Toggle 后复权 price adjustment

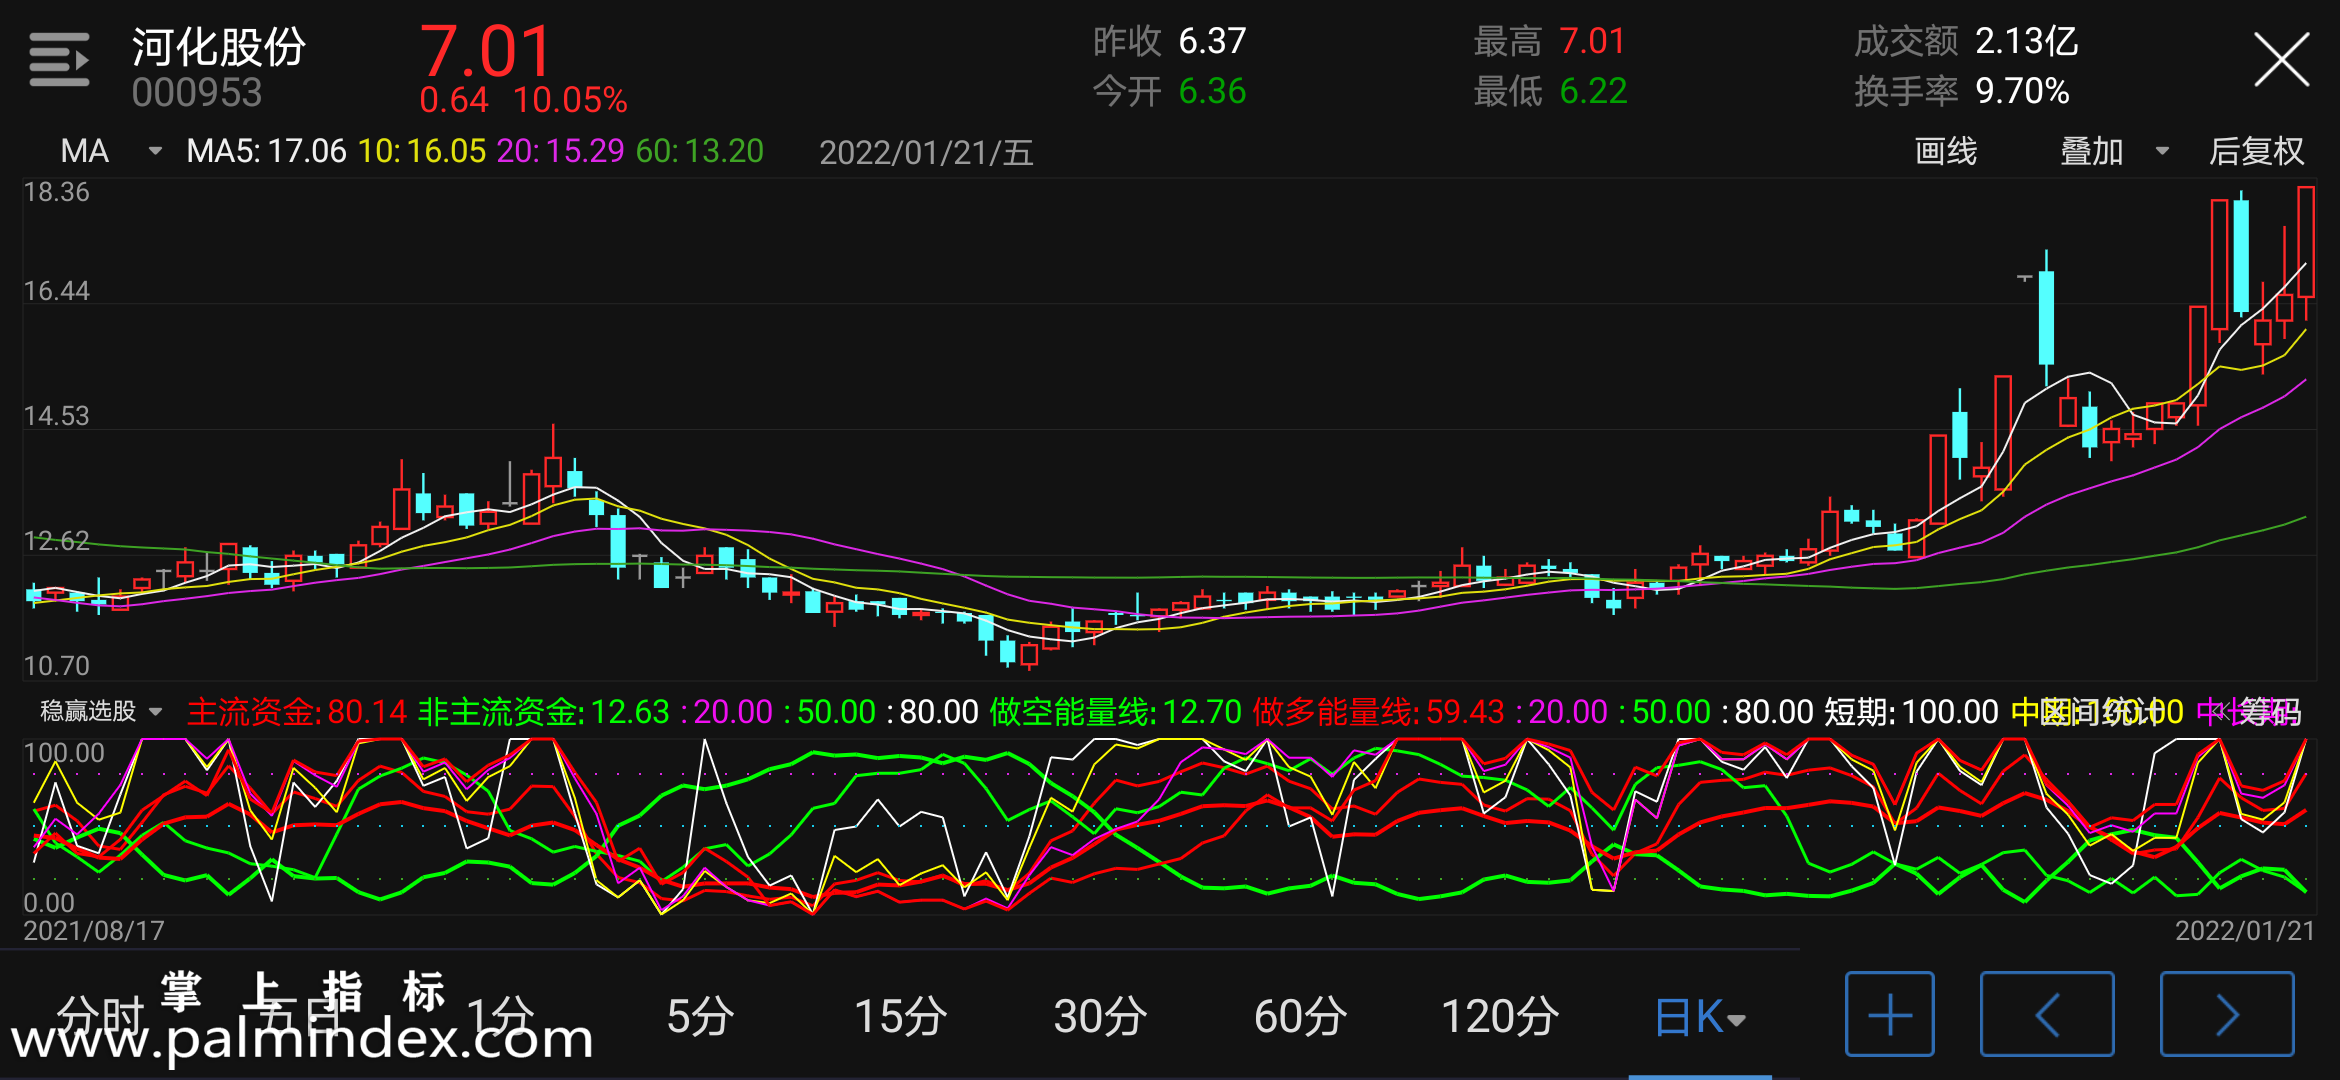(2256, 151)
